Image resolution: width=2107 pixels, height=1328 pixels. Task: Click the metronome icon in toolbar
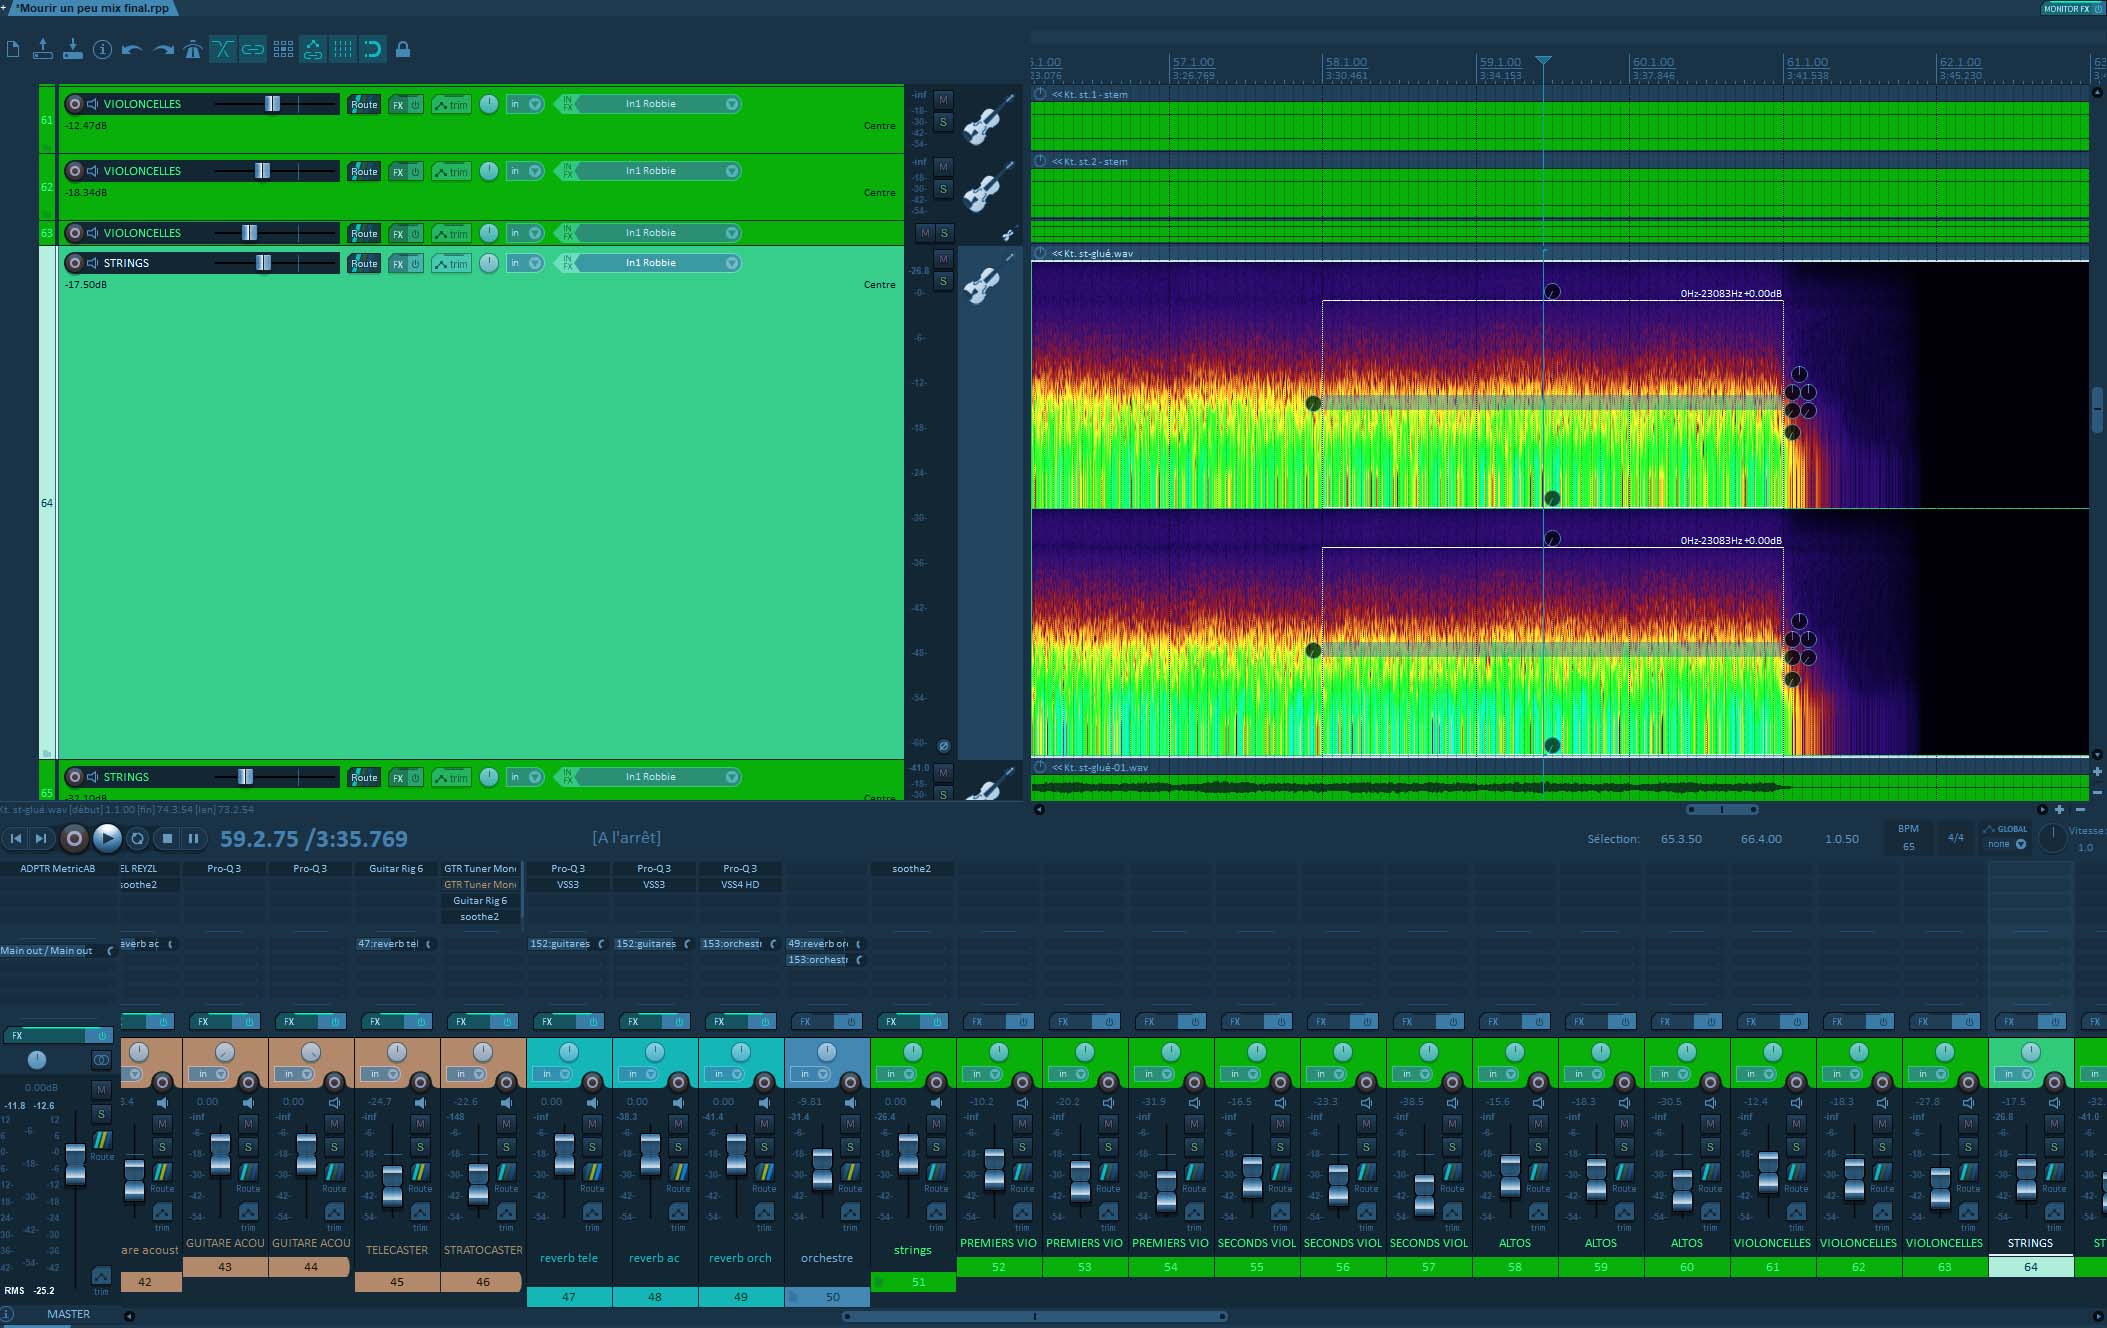click(193, 49)
